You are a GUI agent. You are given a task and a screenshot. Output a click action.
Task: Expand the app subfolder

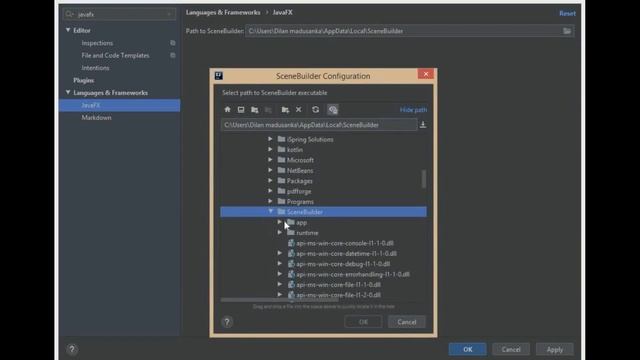pos(280,222)
